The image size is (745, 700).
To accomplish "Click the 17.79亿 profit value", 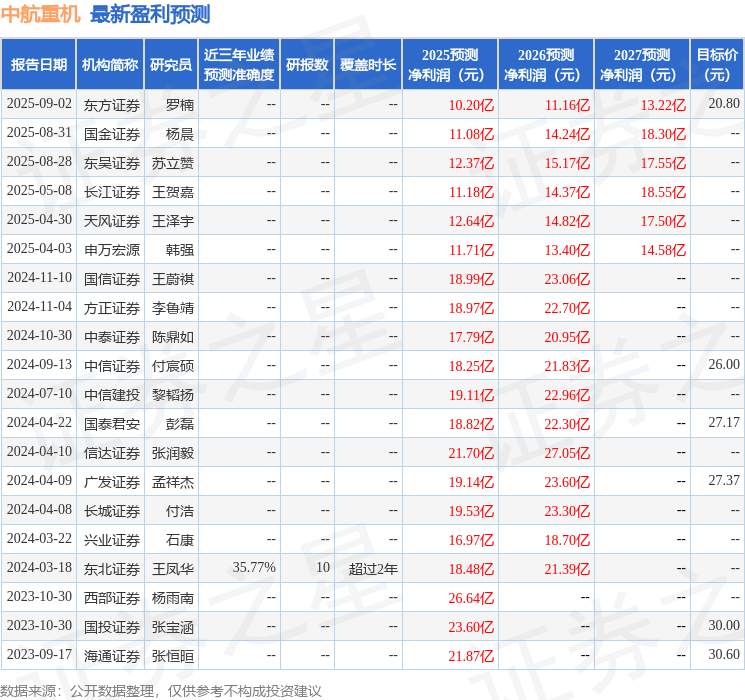I will pyautogui.click(x=471, y=337).
